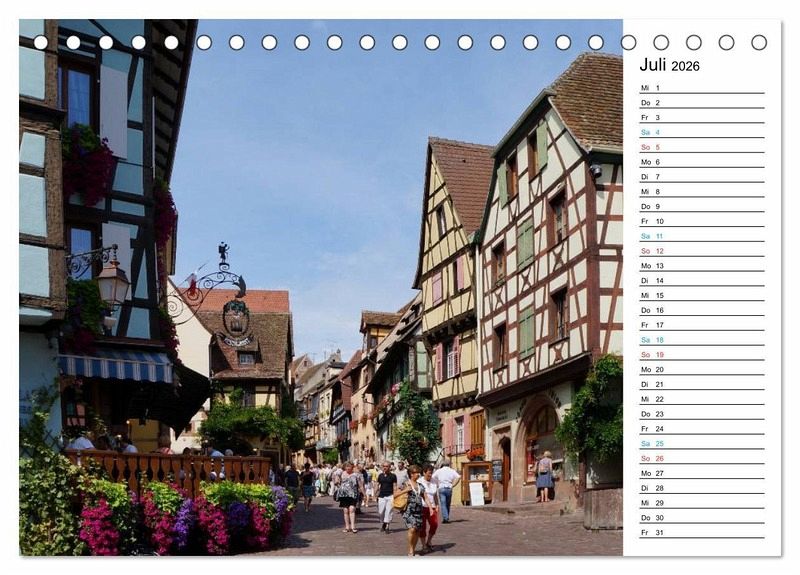
Task: Select the 'So 12' calendar row
Action: pyautogui.click(x=702, y=251)
